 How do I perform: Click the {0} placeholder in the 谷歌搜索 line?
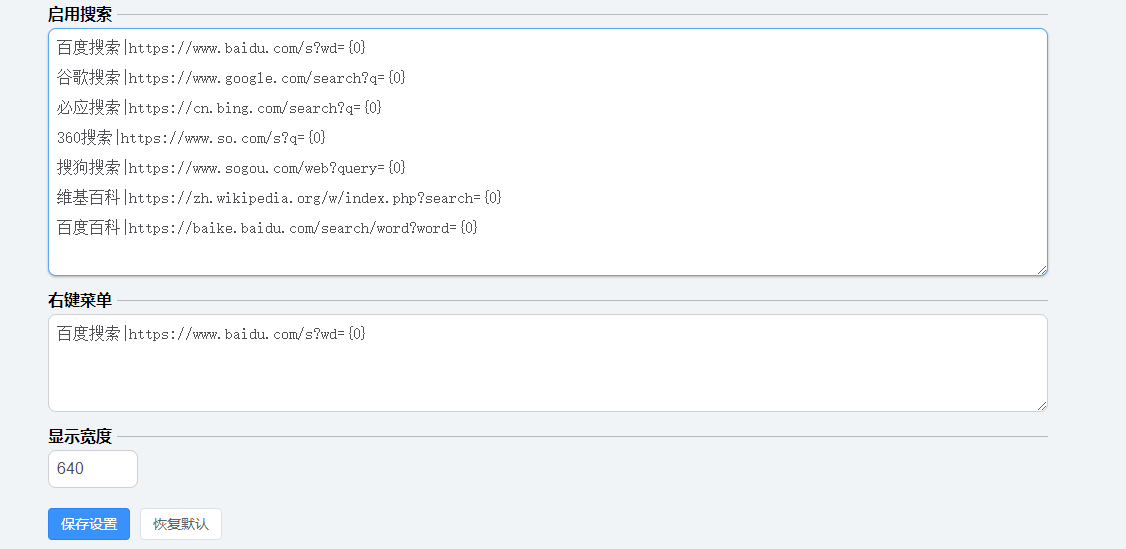[x=397, y=78]
